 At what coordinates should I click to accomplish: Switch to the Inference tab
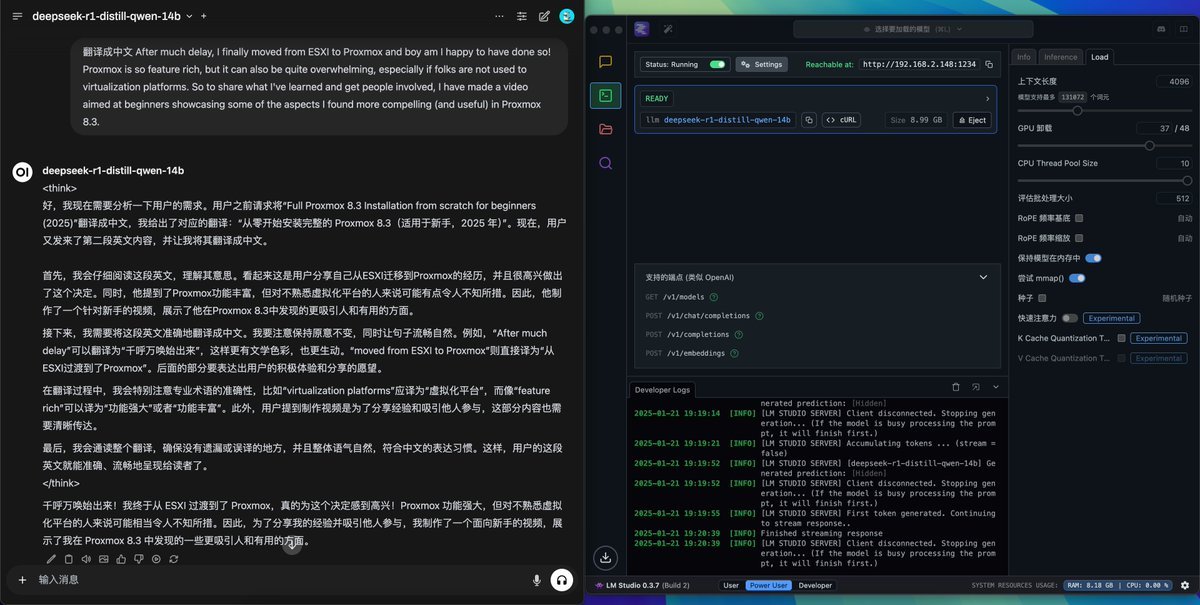(x=1060, y=57)
